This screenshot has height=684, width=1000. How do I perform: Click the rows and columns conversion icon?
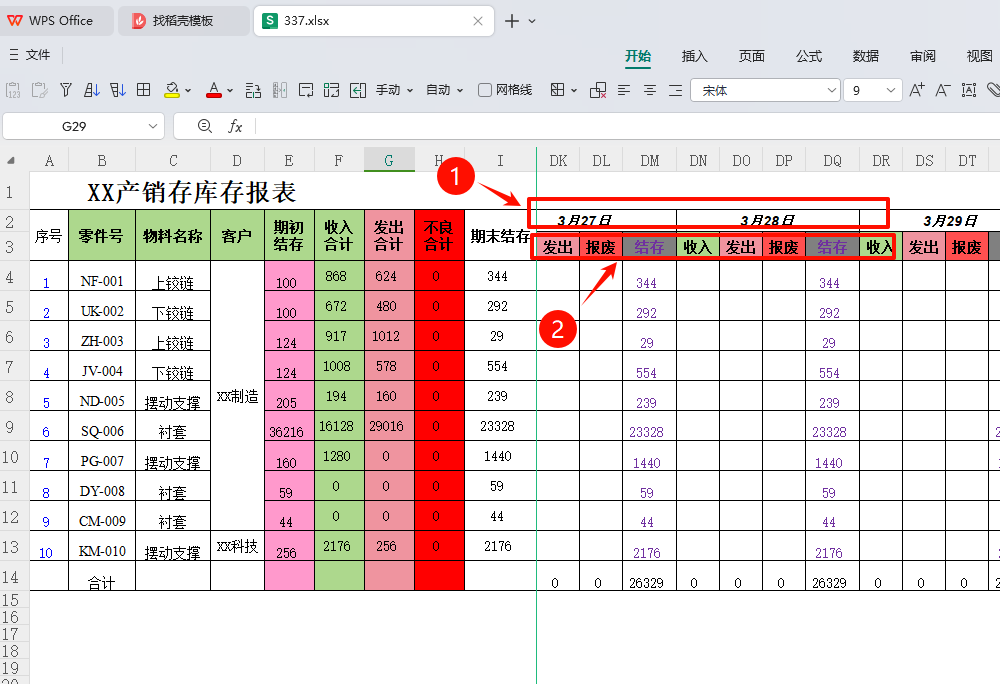(253, 91)
